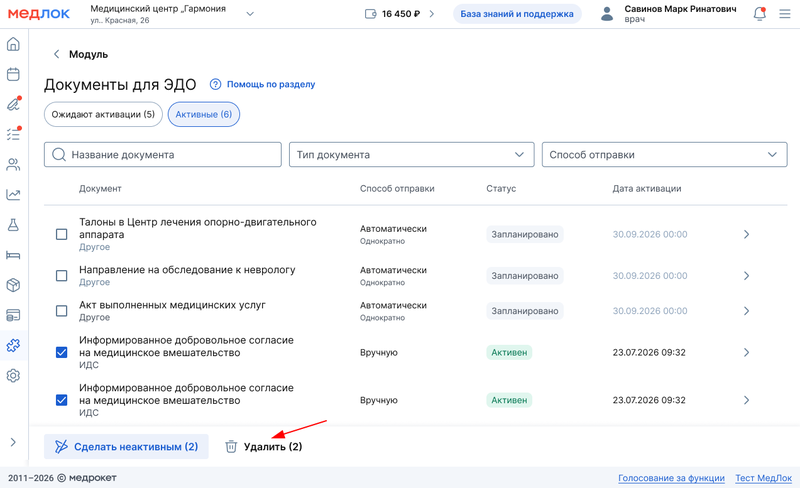Click the user avatar icon

coord(607,14)
